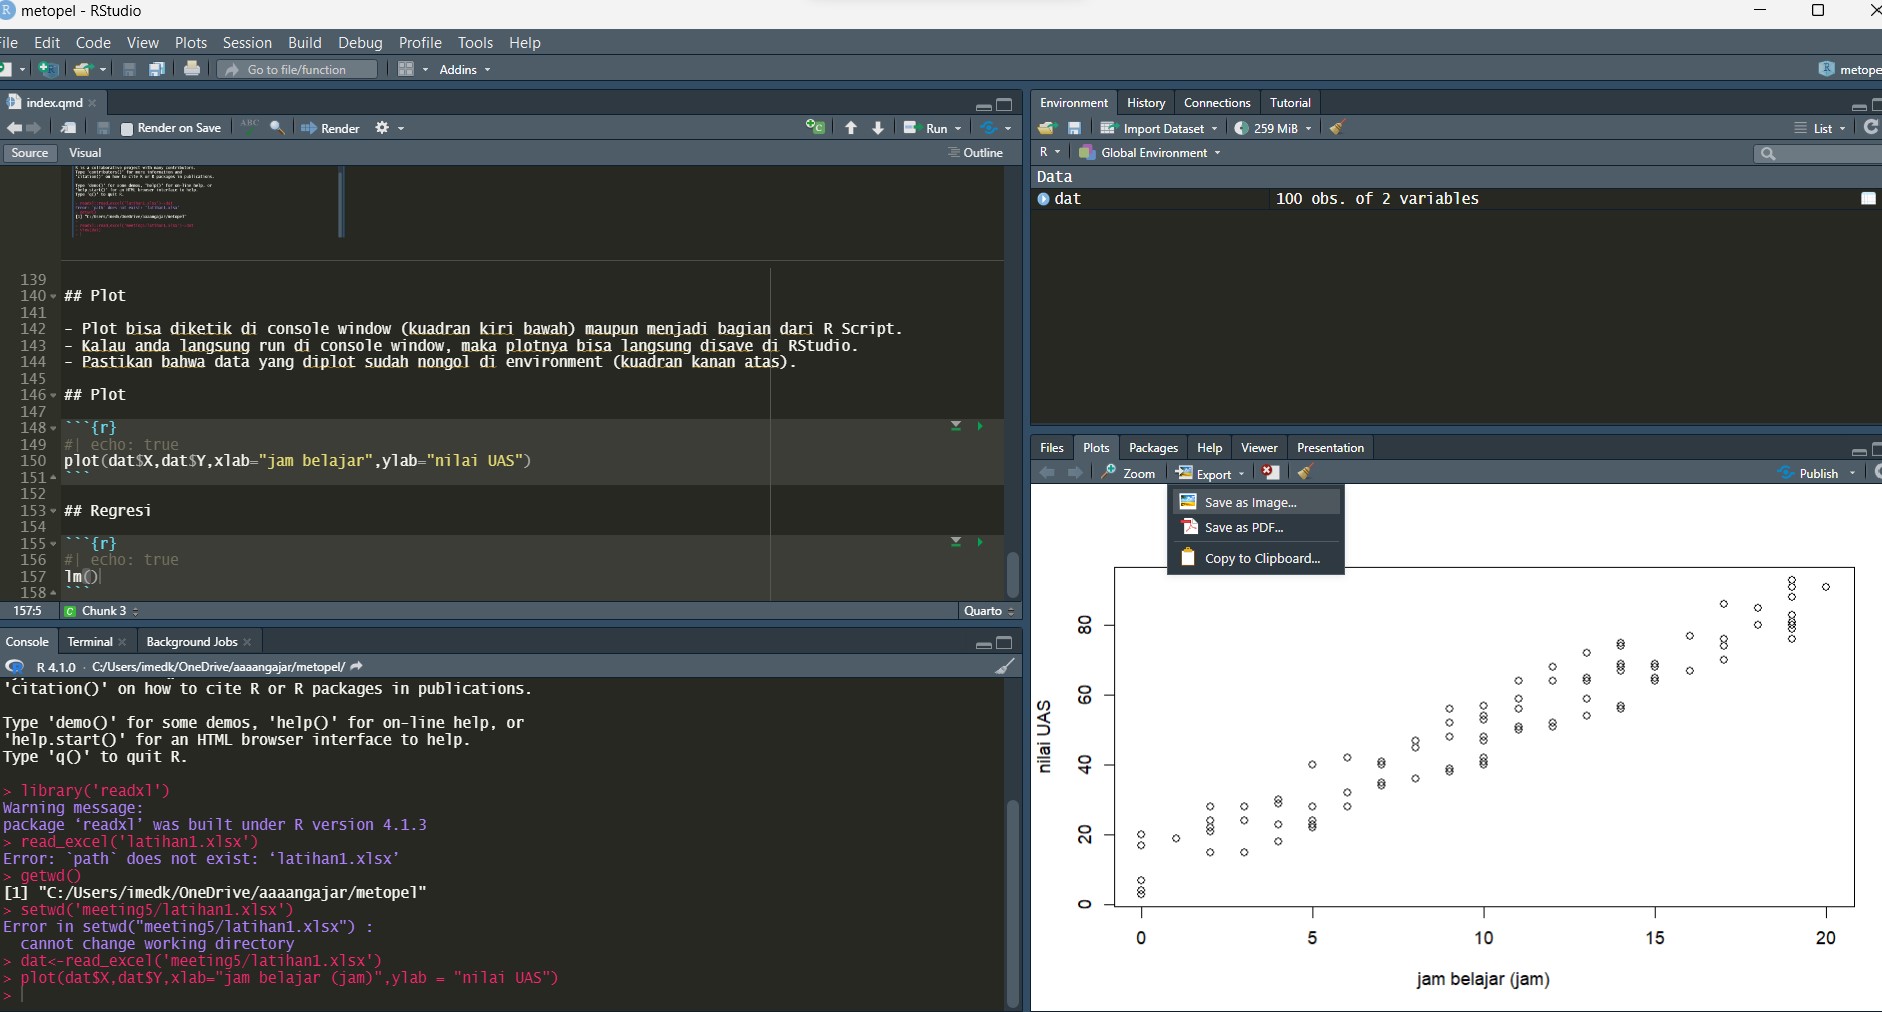Image resolution: width=1882 pixels, height=1012 pixels.
Task: Toggle the document Outline panel
Action: 977,152
